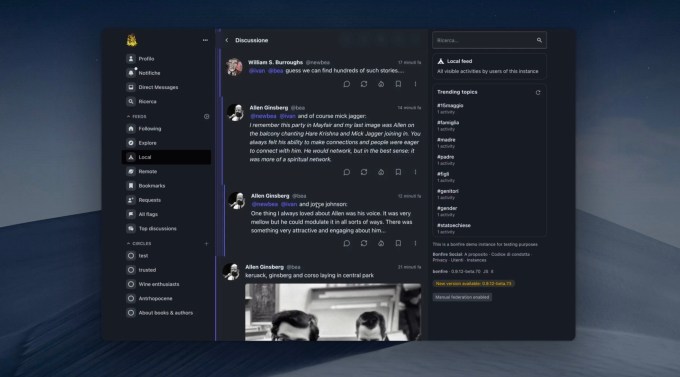The image size is (680, 377).
Task: Click William S. Burroughs's avatar
Action: (x=235, y=67)
